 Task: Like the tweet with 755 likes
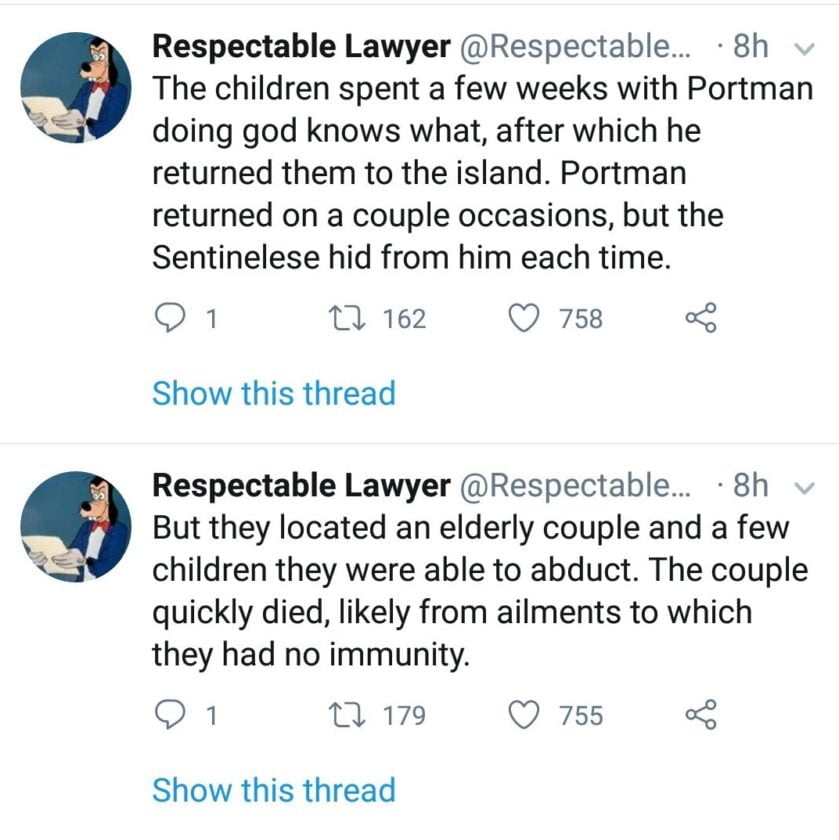[x=522, y=715]
